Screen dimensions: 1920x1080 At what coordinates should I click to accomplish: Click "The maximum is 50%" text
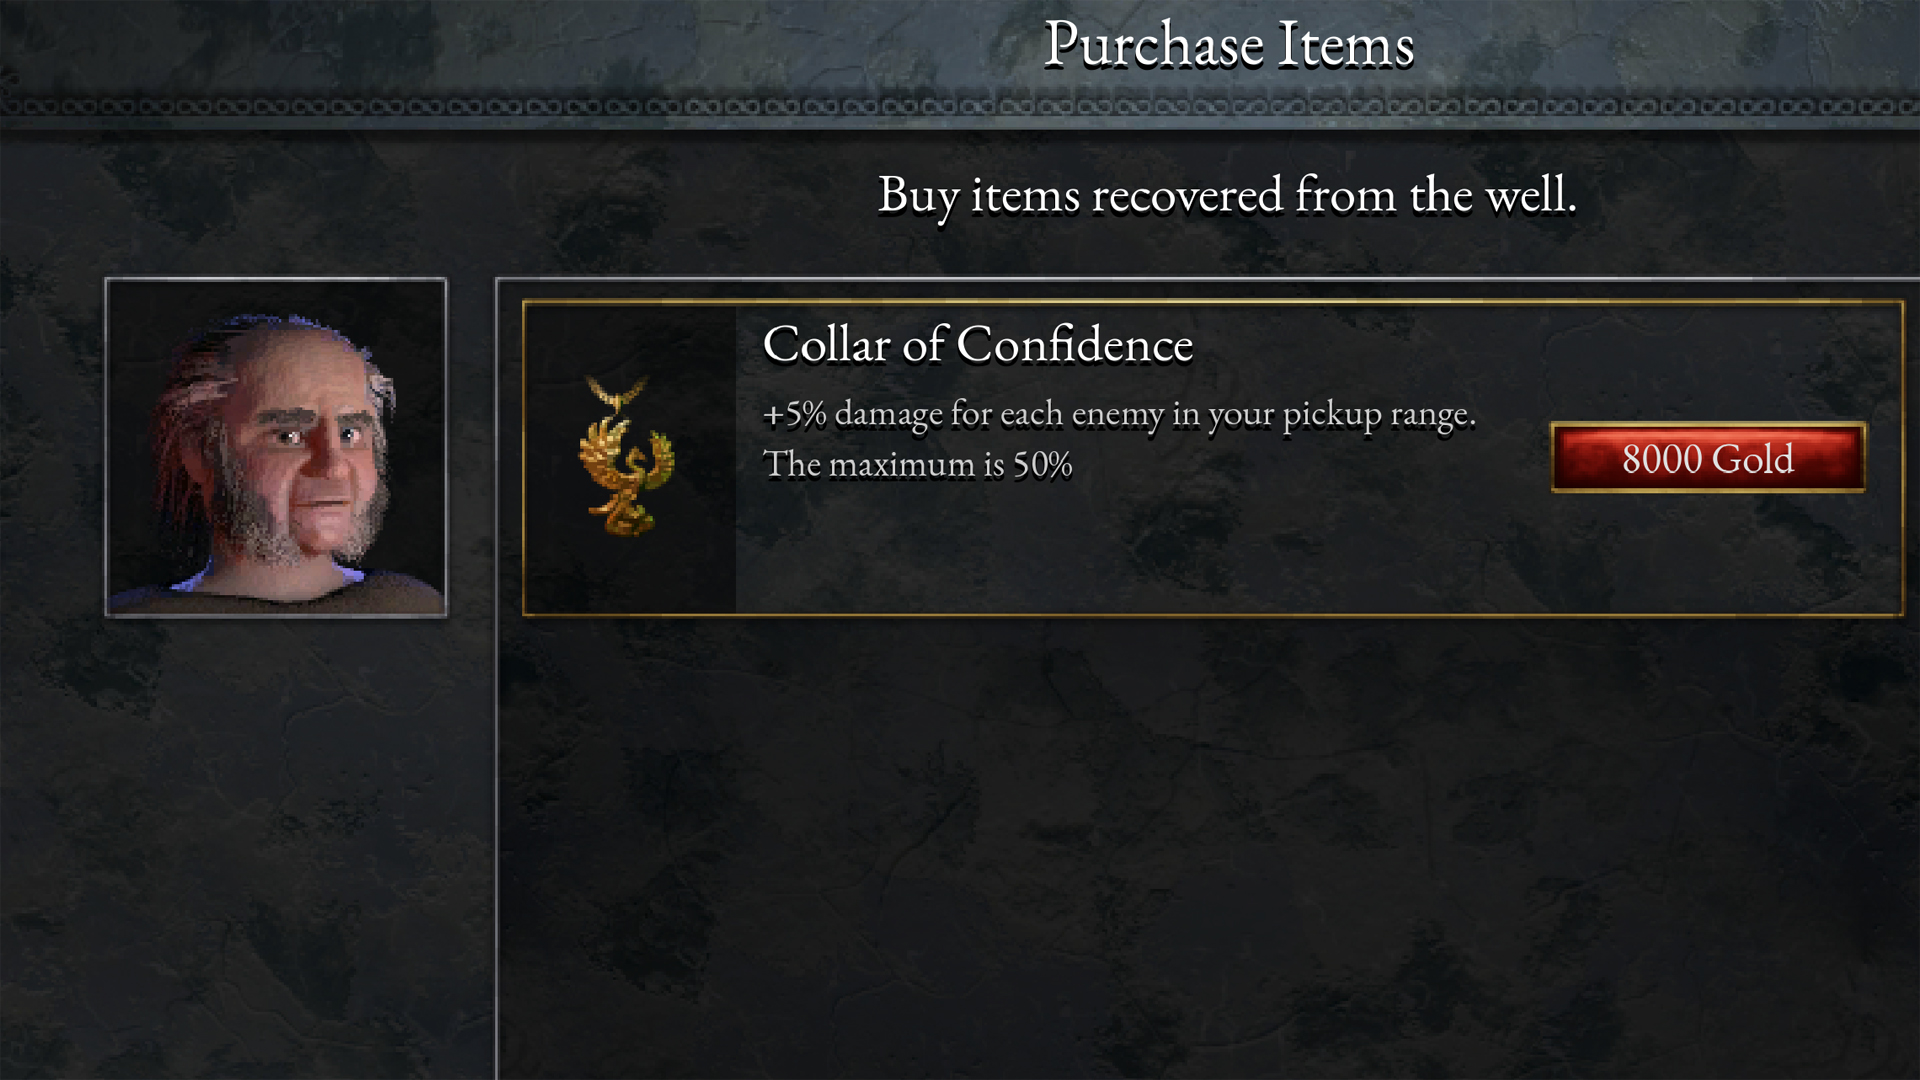pyautogui.click(x=917, y=465)
